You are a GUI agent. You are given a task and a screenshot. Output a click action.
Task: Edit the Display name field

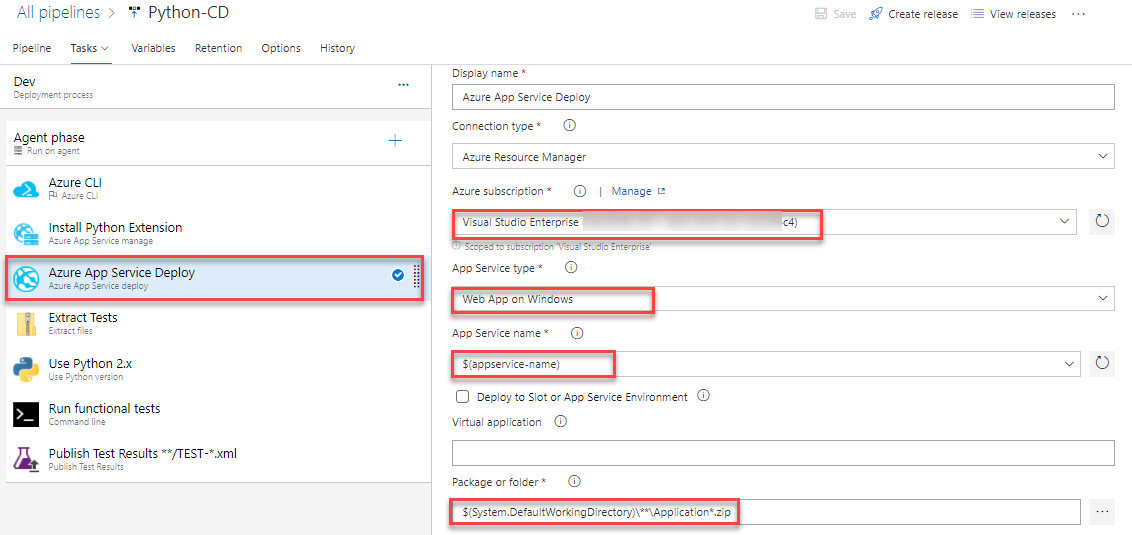(x=783, y=97)
